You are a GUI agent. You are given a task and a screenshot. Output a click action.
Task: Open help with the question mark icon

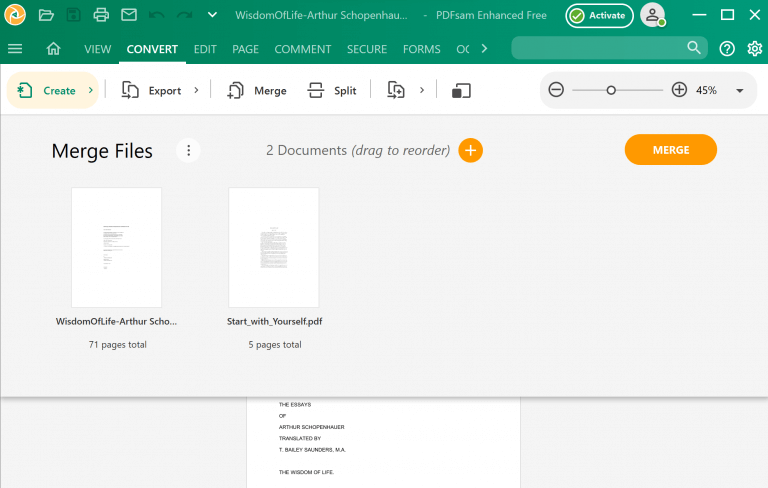click(x=727, y=49)
